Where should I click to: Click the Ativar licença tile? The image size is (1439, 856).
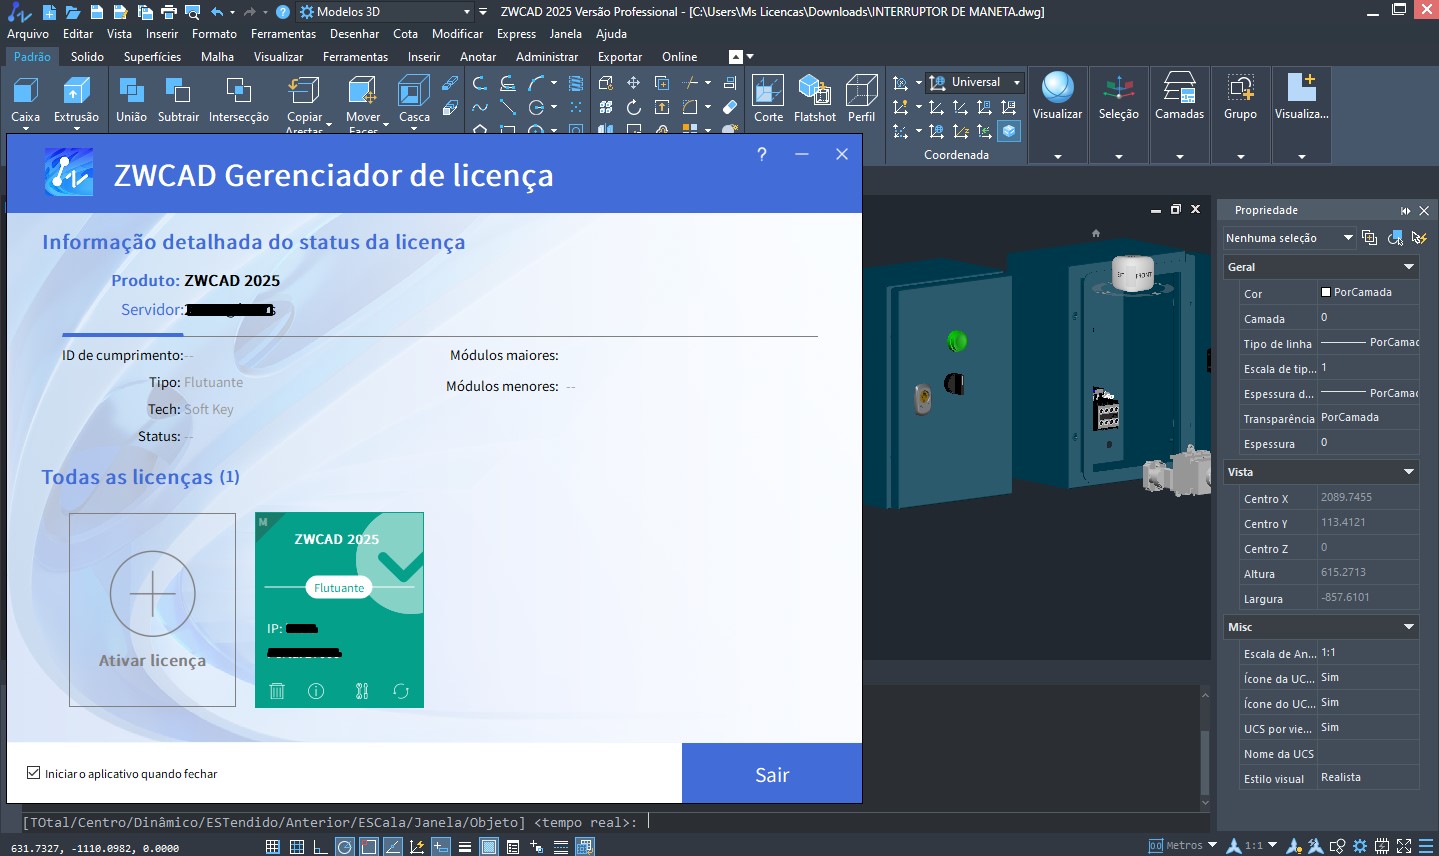(x=152, y=609)
